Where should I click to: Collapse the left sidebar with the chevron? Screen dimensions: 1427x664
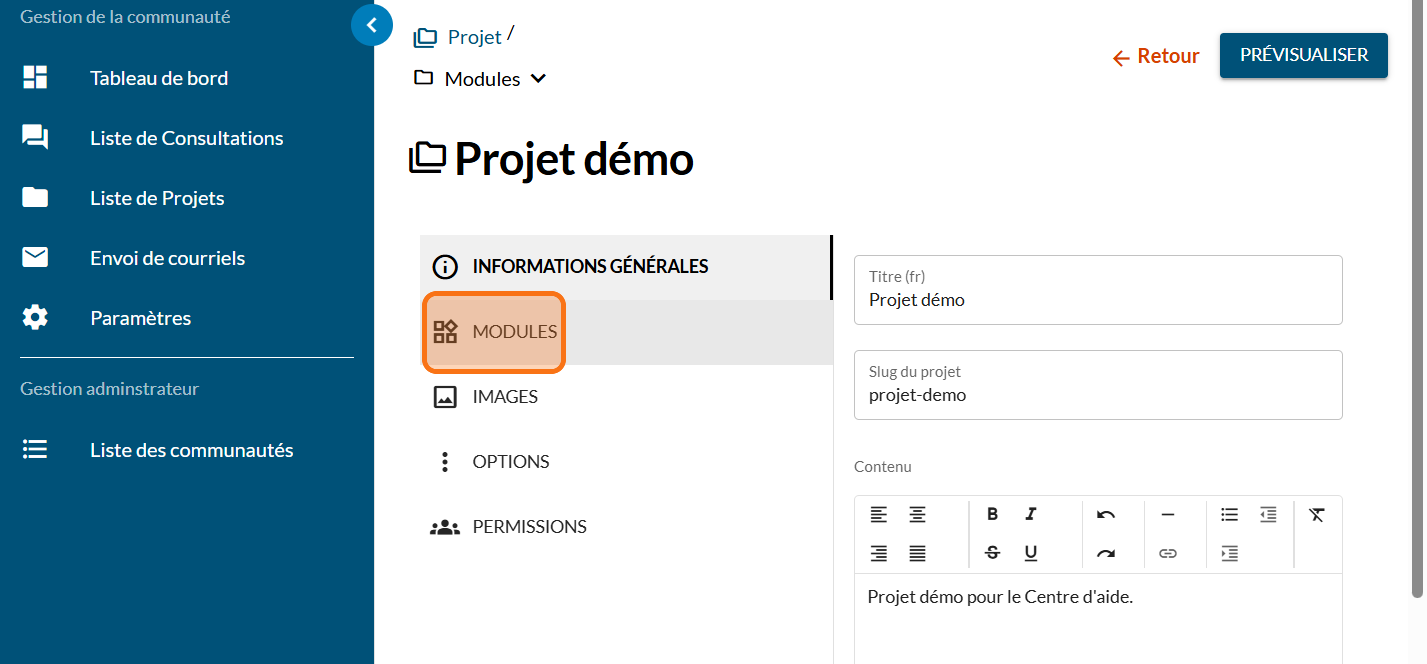(x=372, y=25)
